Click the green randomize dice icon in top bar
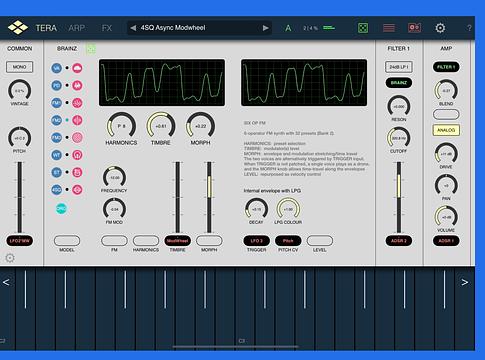The width and height of the screenshot is (485, 360). (363, 28)
